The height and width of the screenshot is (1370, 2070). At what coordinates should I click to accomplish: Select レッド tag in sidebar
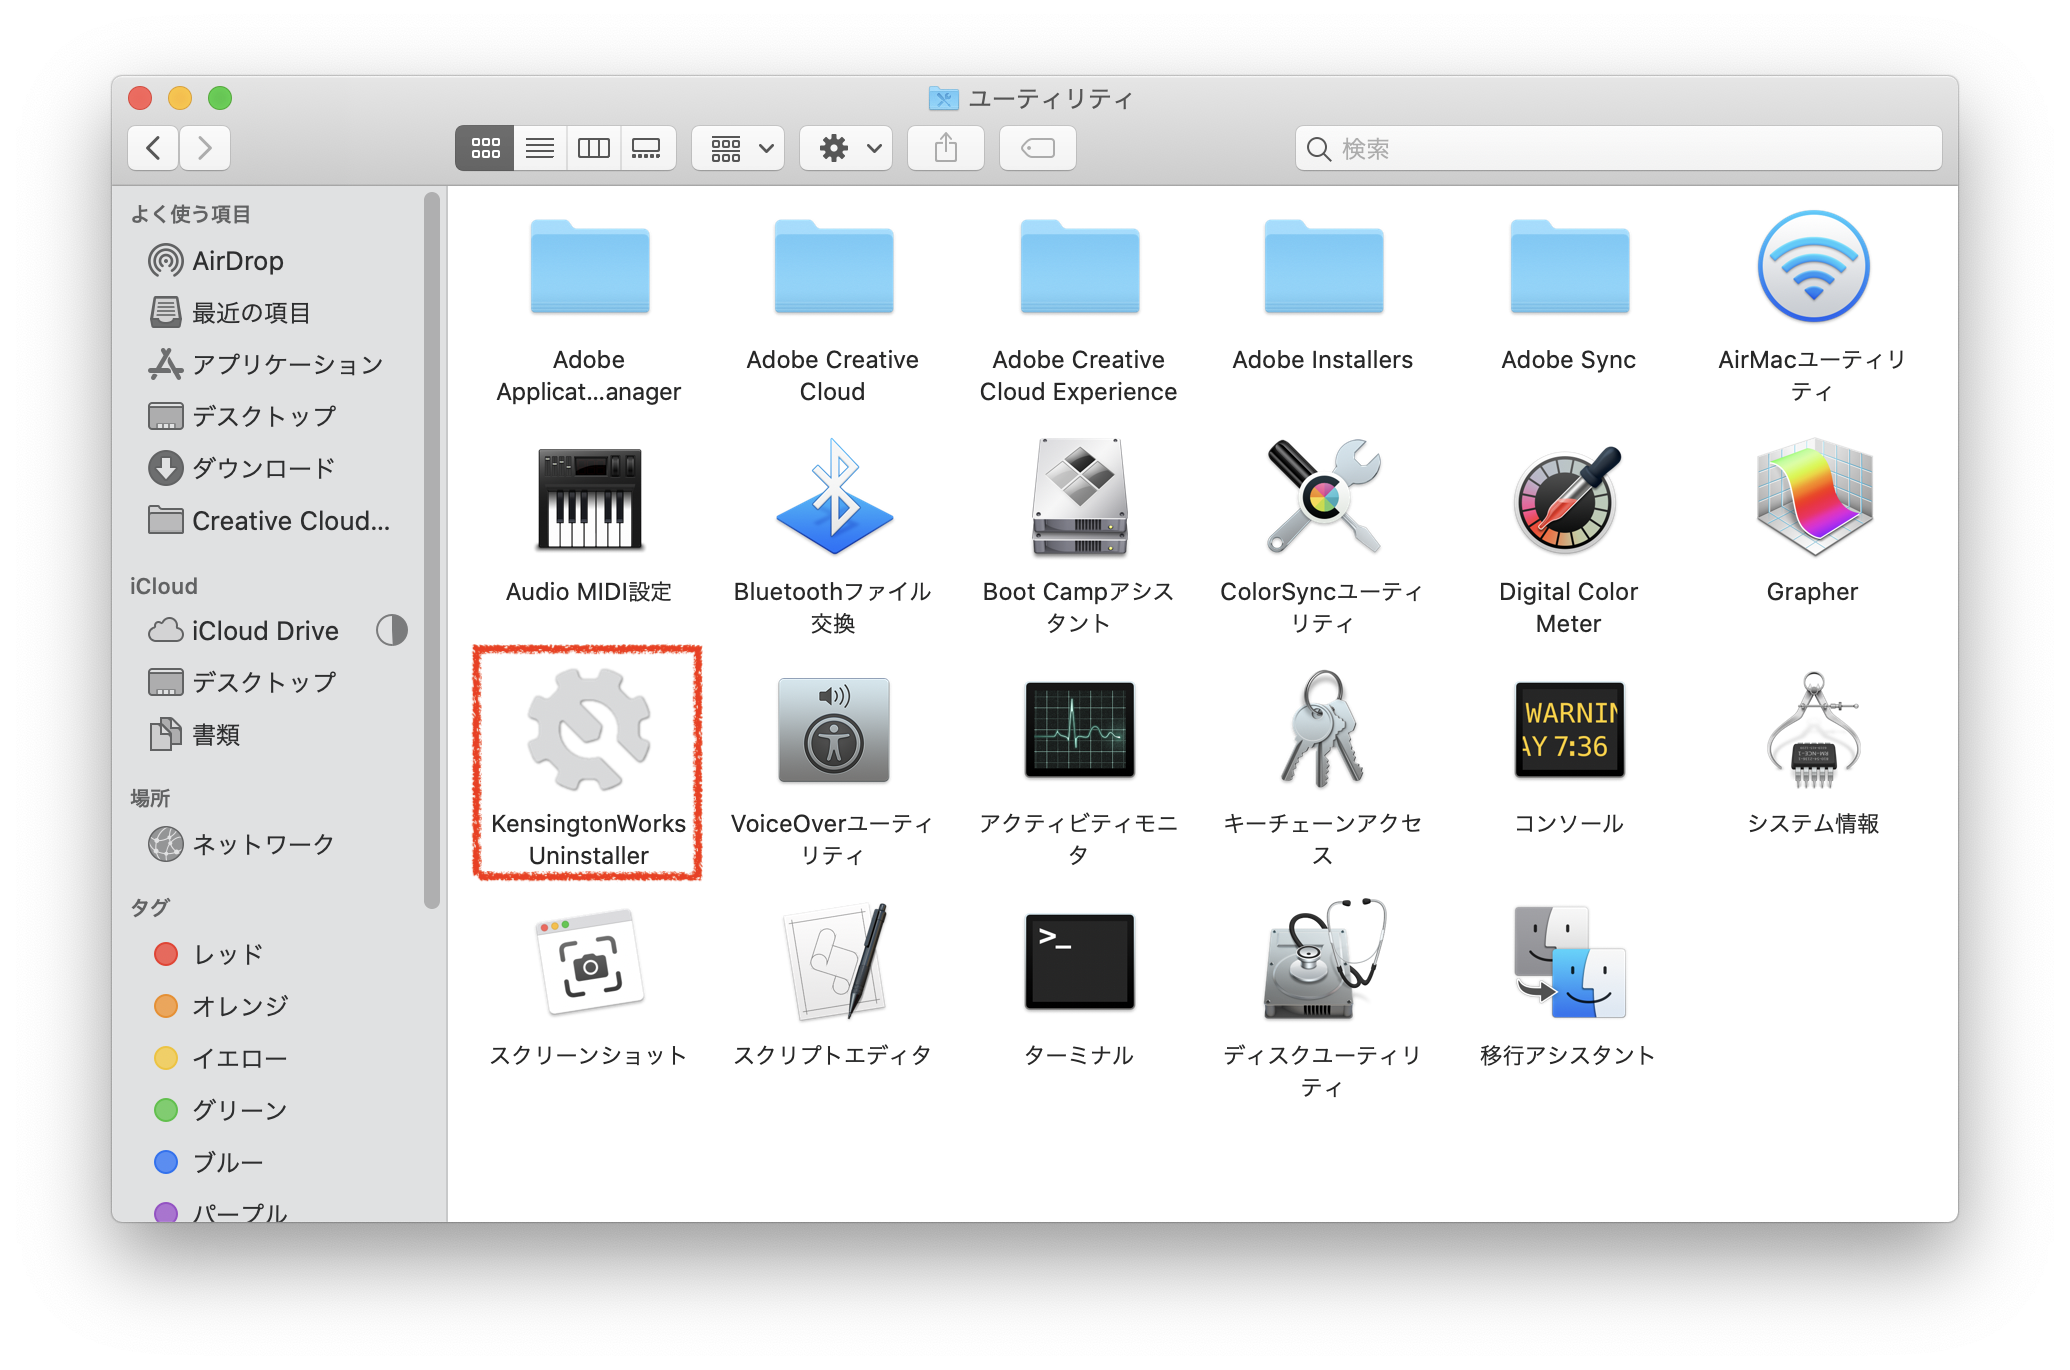tap(214, 962)
